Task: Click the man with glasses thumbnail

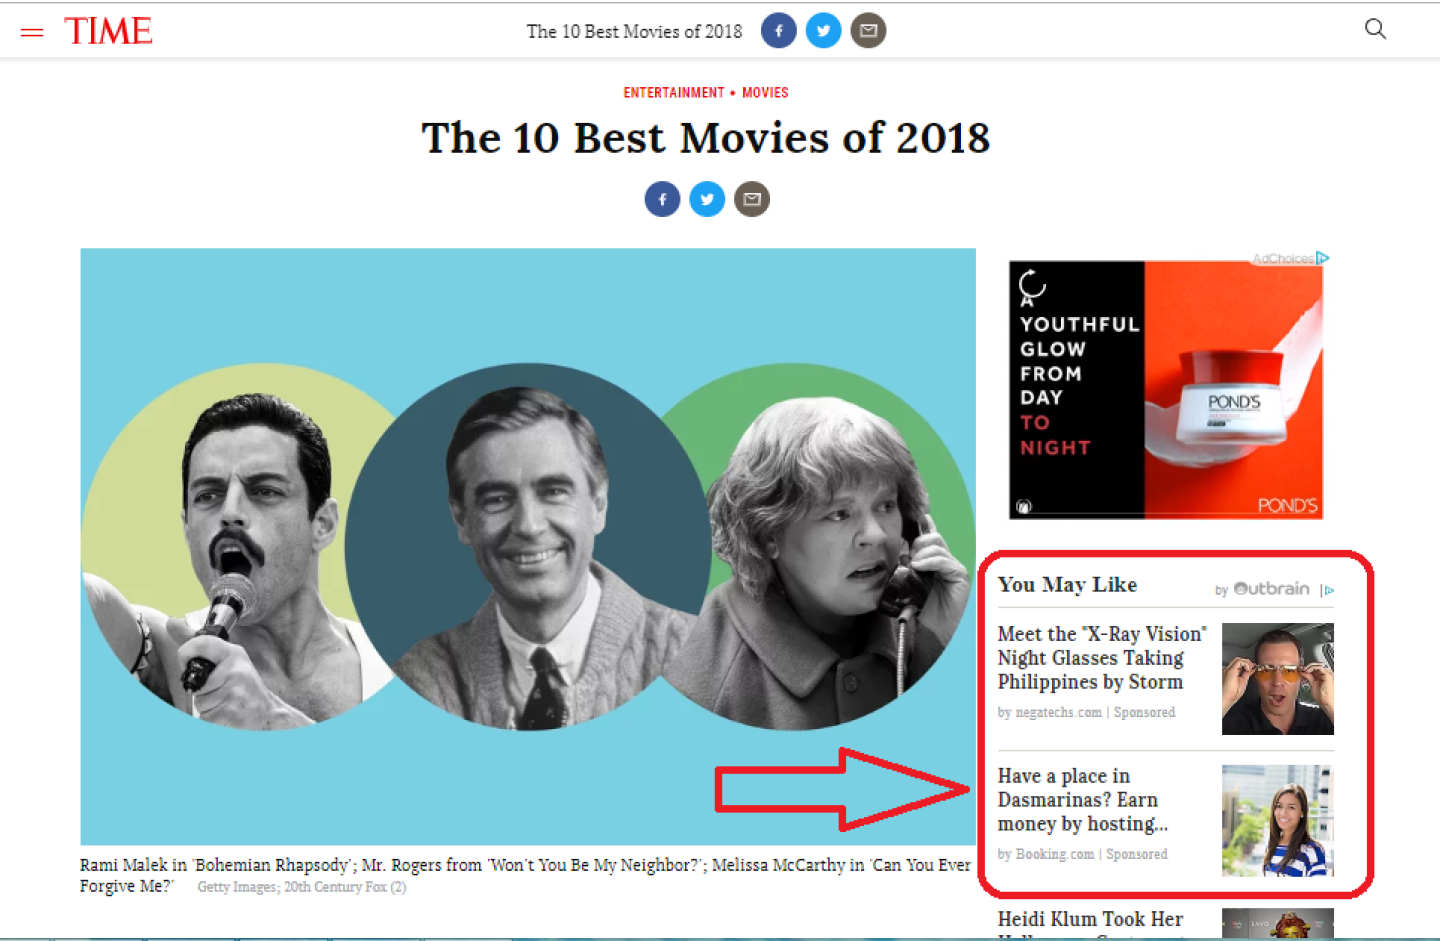Action: (x=1277, y=679)
